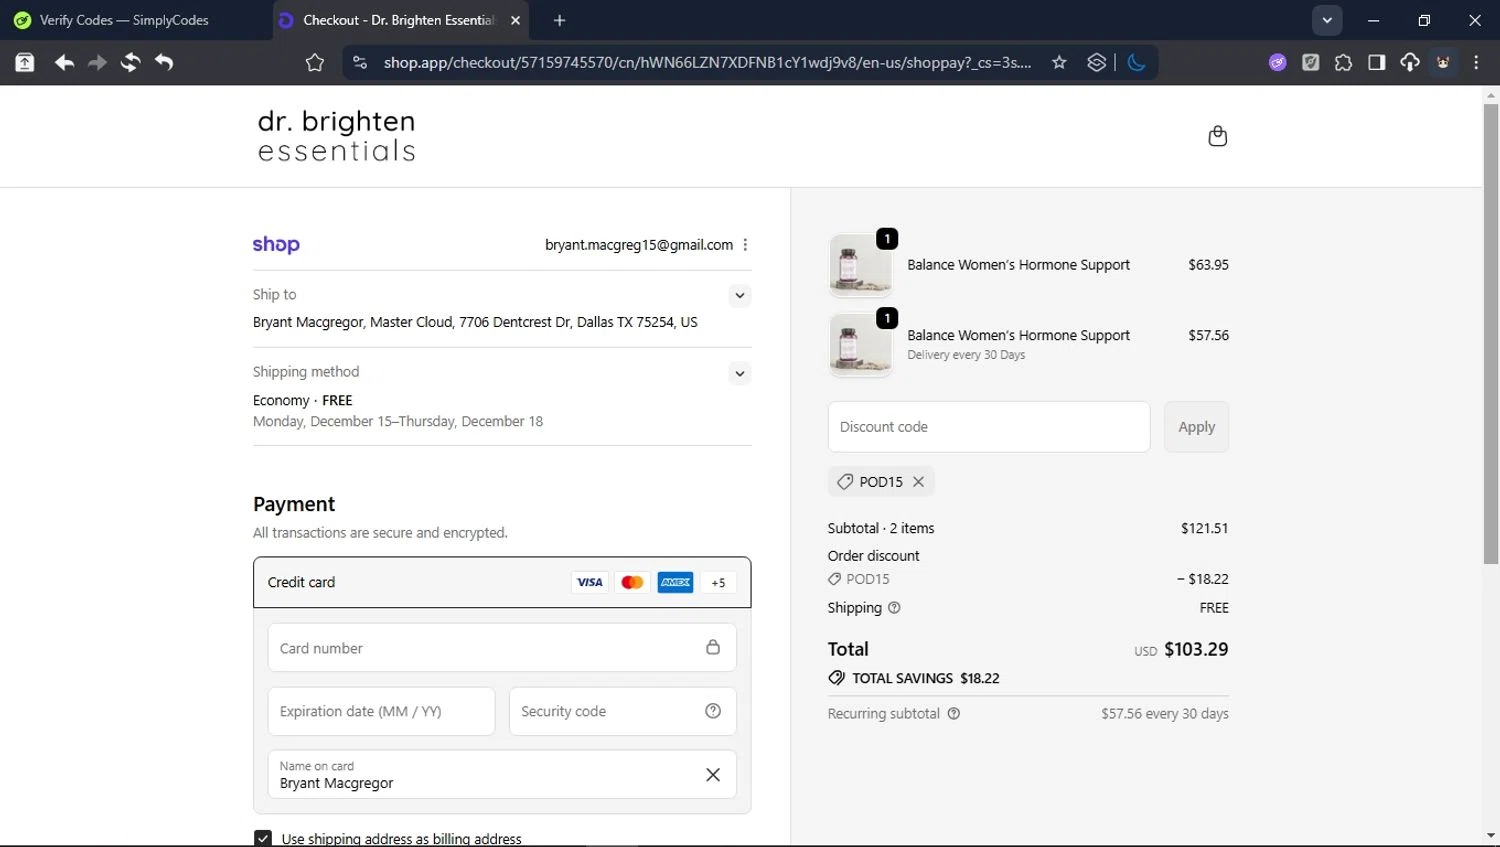Screen dimensions: 1500x847
Task: Open the security code help icon
Action: (713, 711)
